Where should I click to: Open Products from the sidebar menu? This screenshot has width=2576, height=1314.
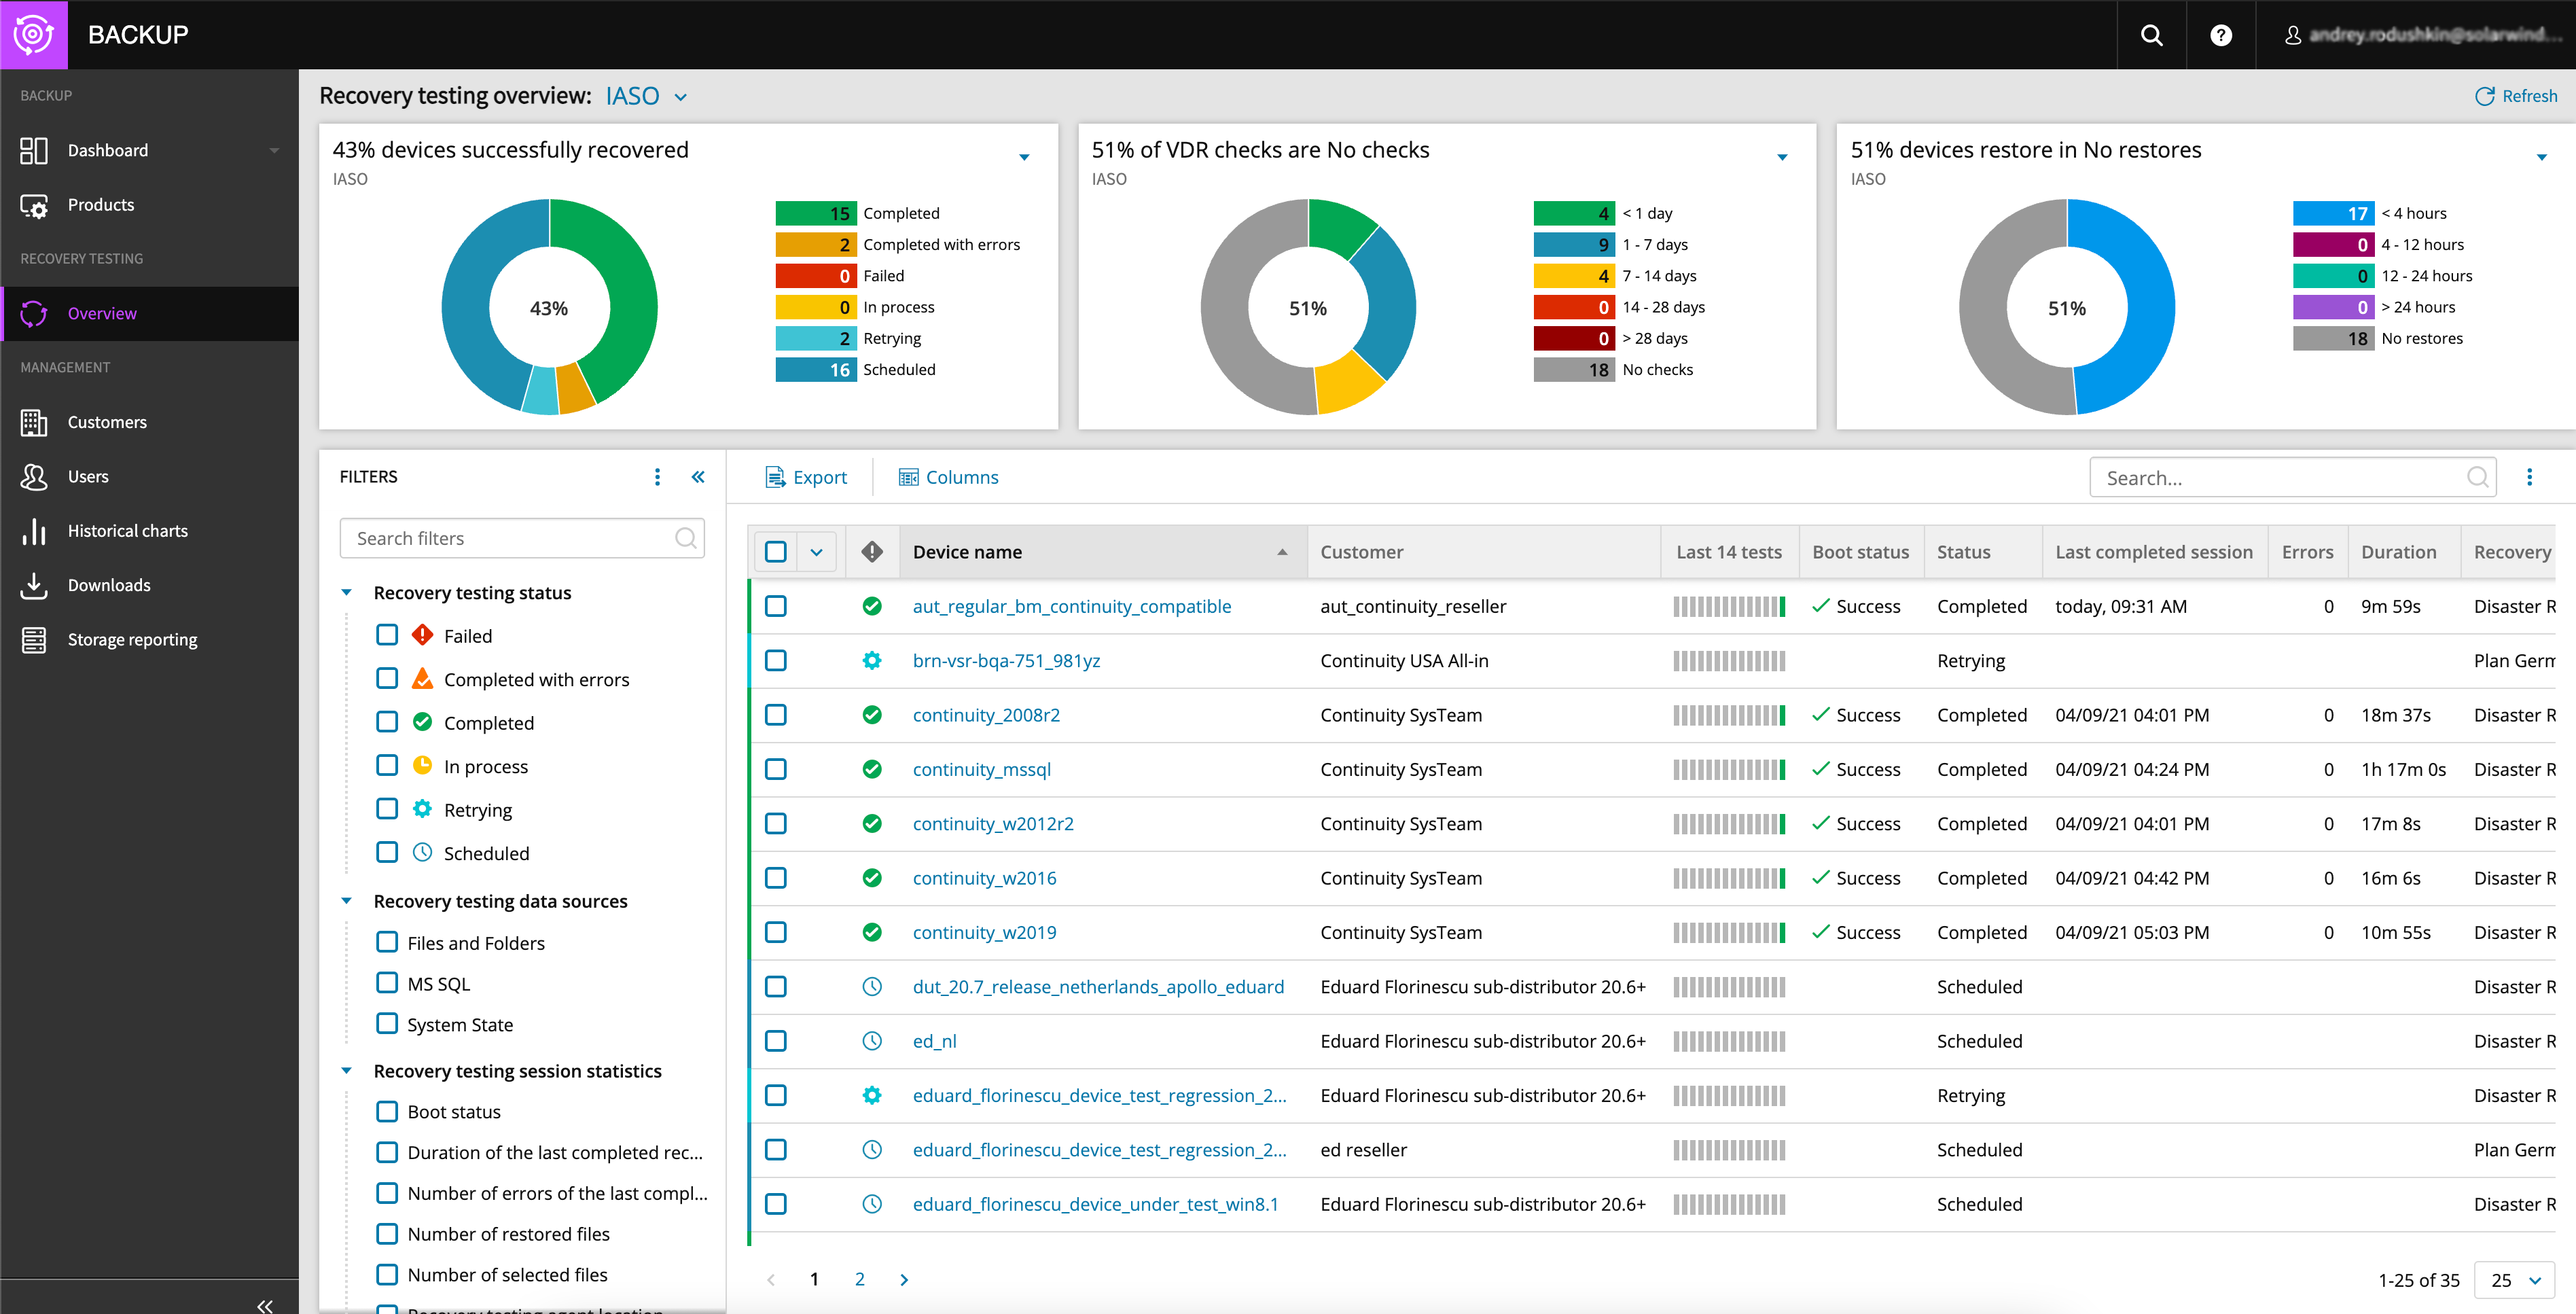point(101,204)
